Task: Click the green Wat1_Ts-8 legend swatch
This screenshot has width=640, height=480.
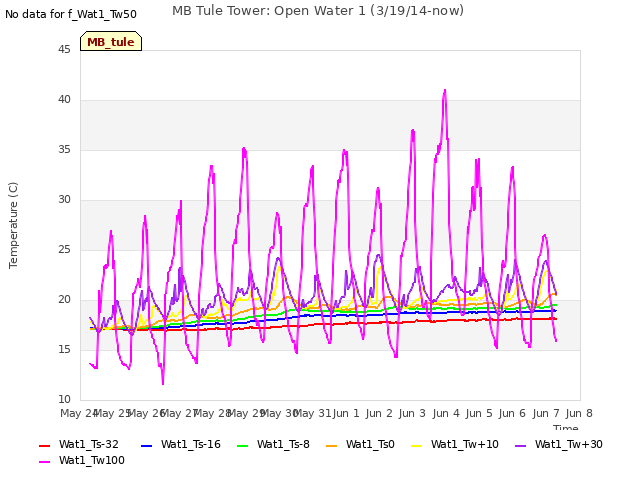Action: click(x=242, y=446)
